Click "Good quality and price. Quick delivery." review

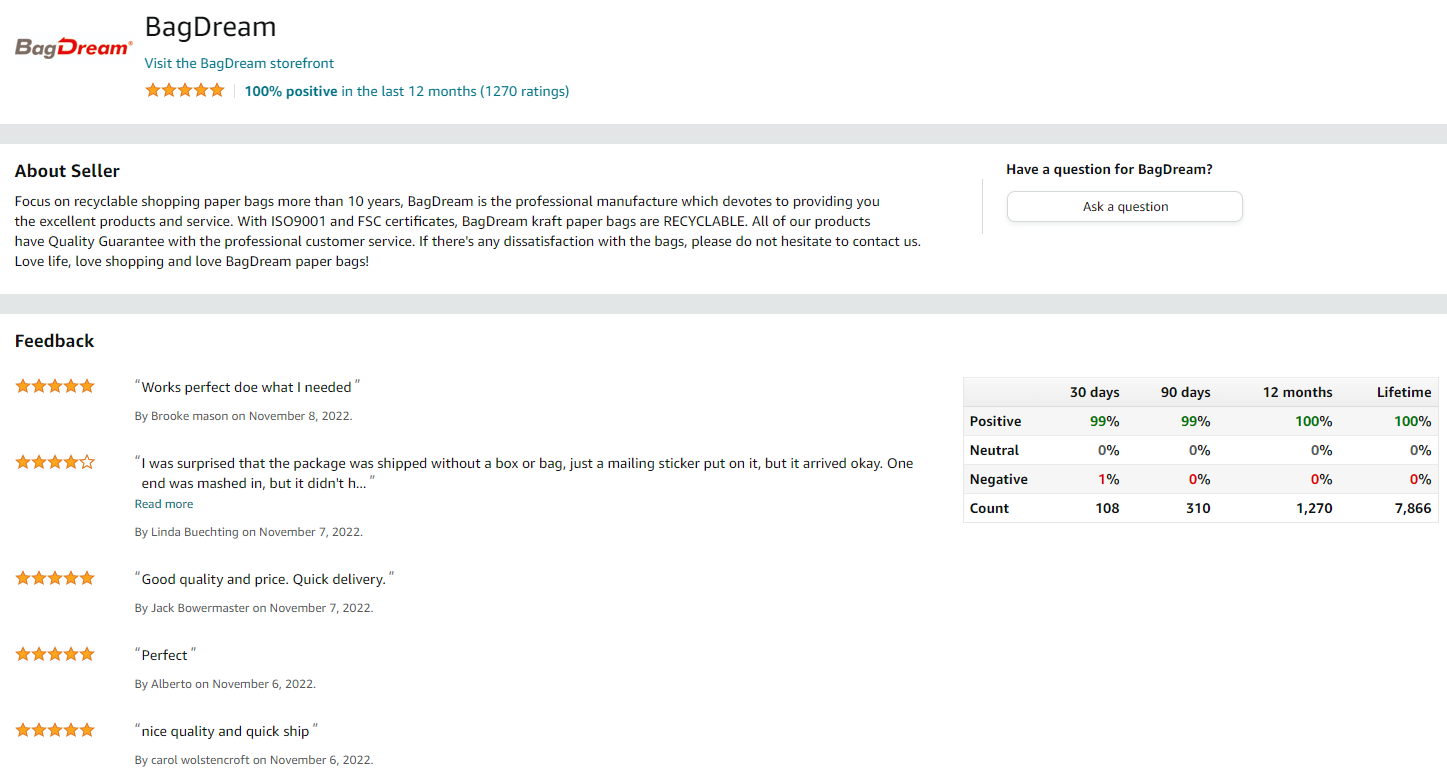tap(264, 579)
